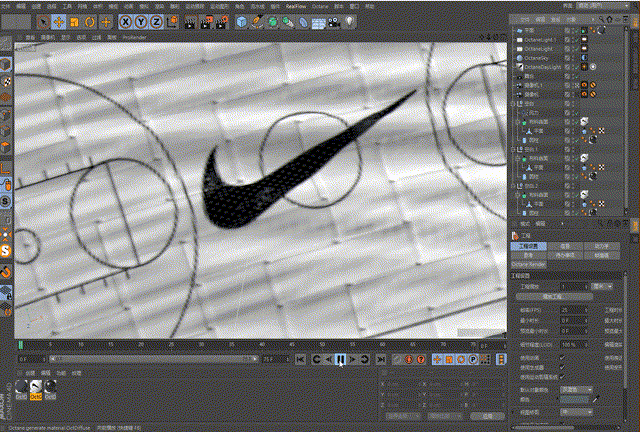Click the level of detail 100% field

pos(574,345)
